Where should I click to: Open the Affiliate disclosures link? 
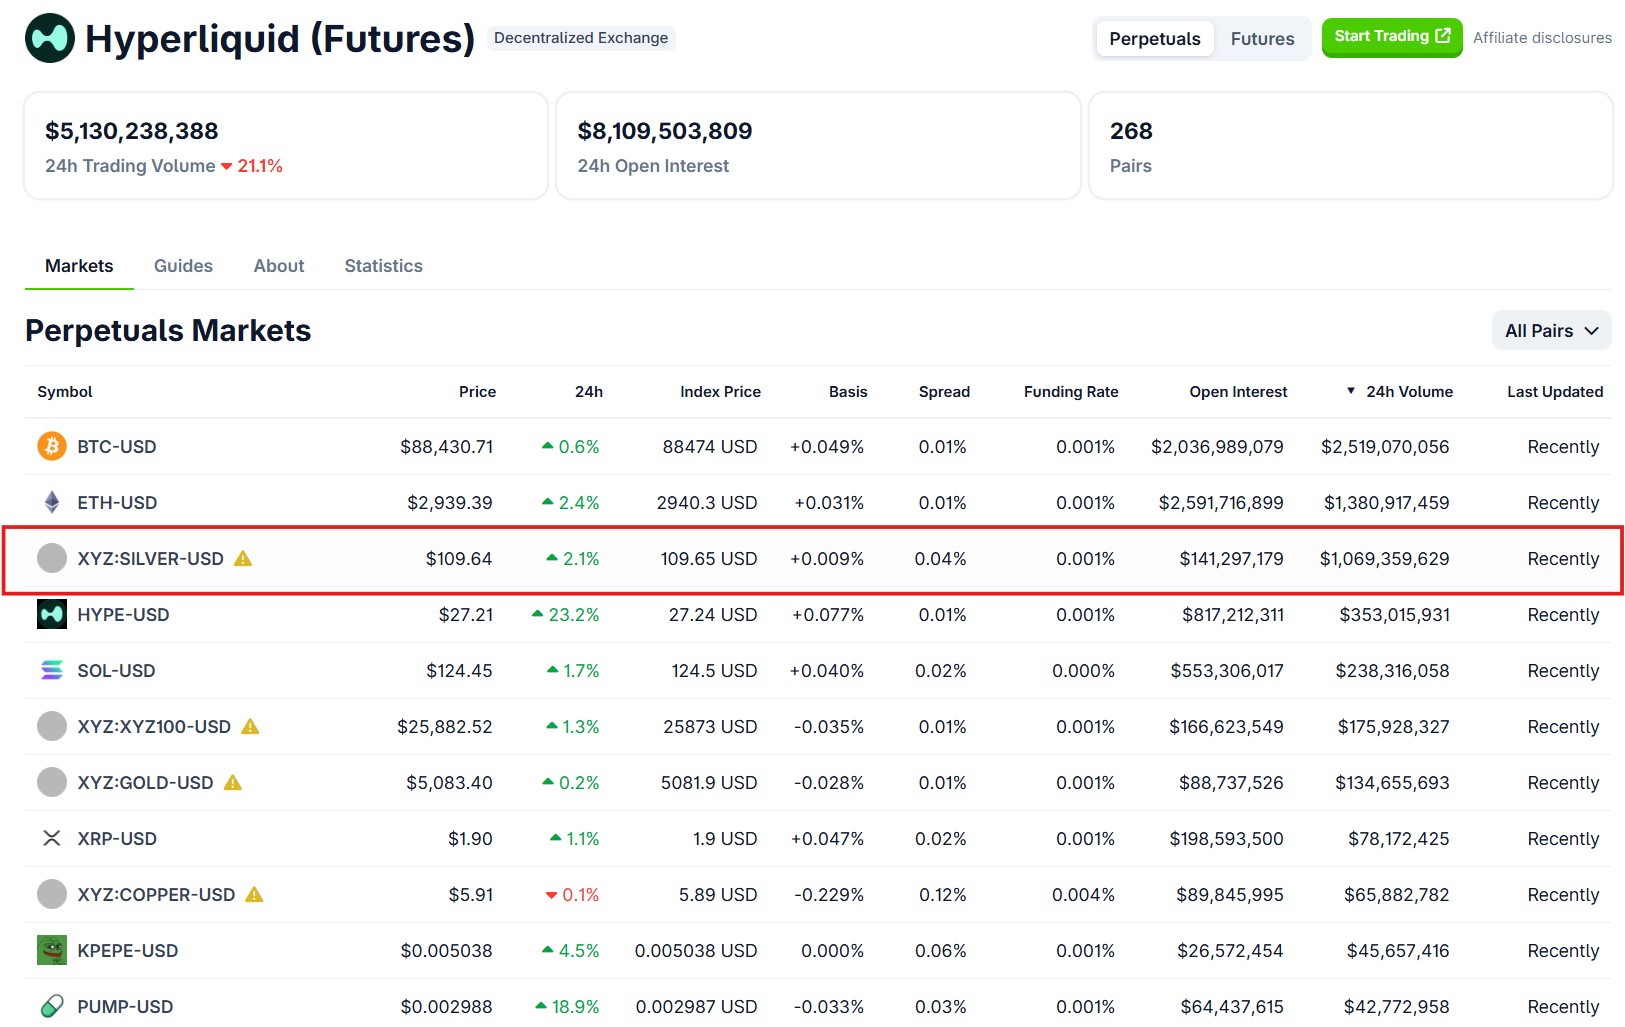pos(1542,38)
